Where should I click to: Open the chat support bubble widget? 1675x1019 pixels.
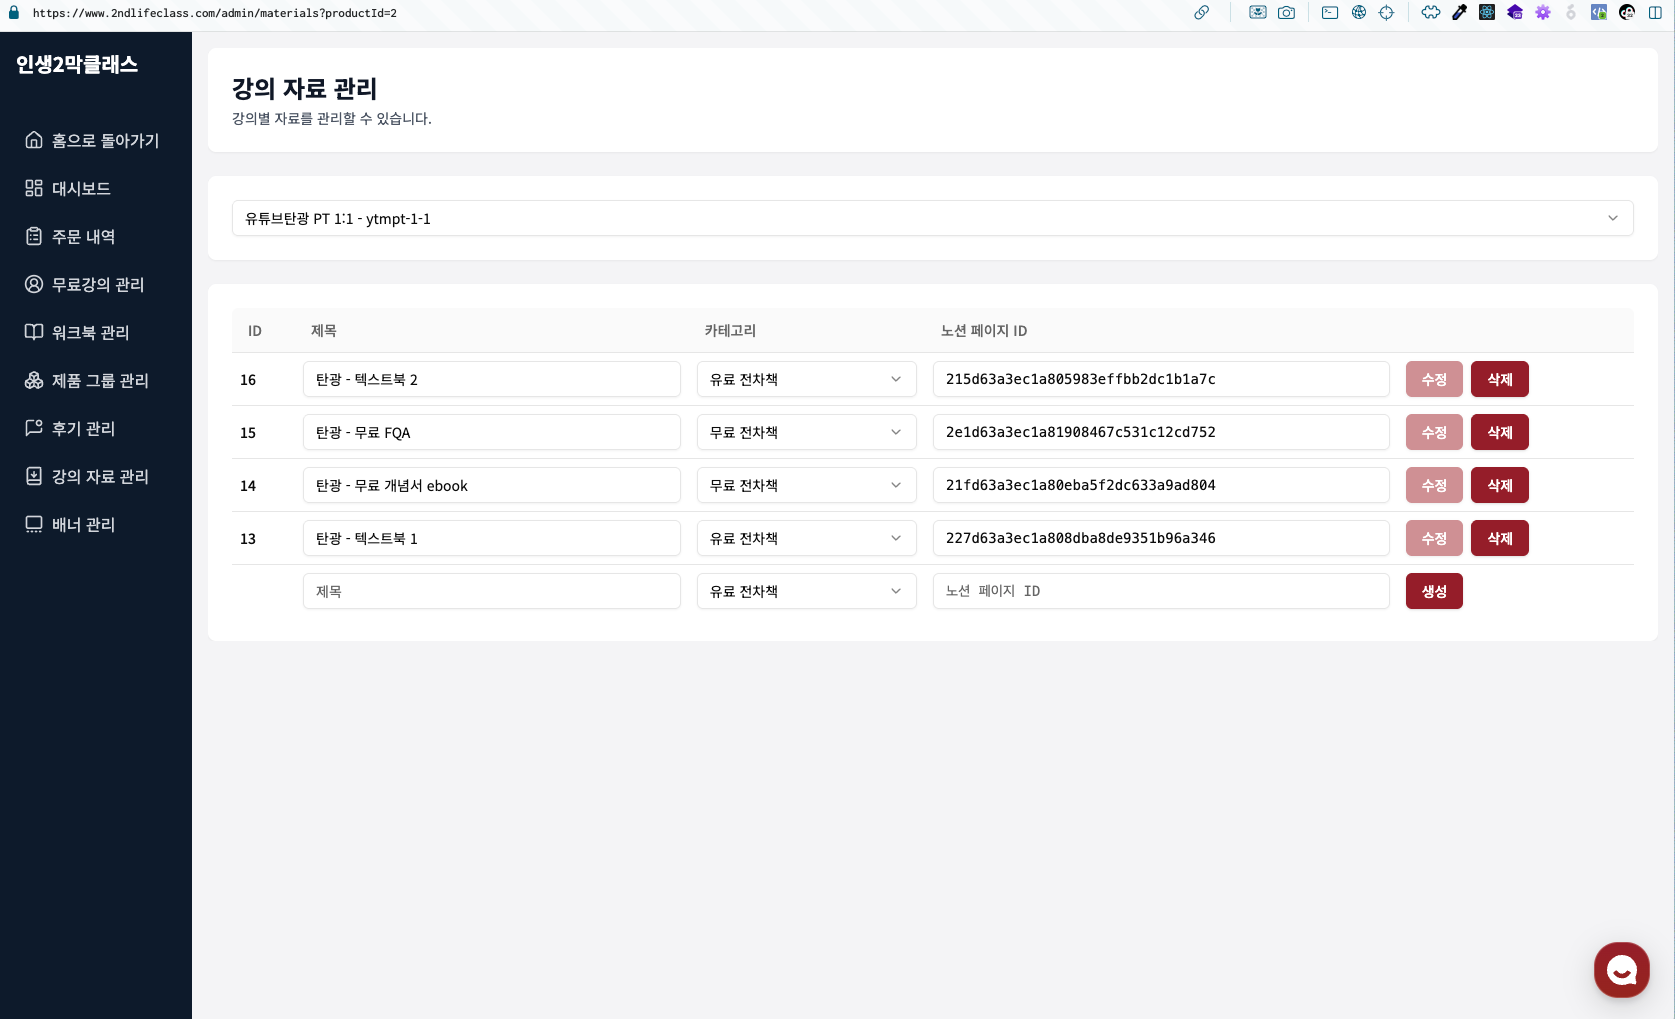point(1621,969)
